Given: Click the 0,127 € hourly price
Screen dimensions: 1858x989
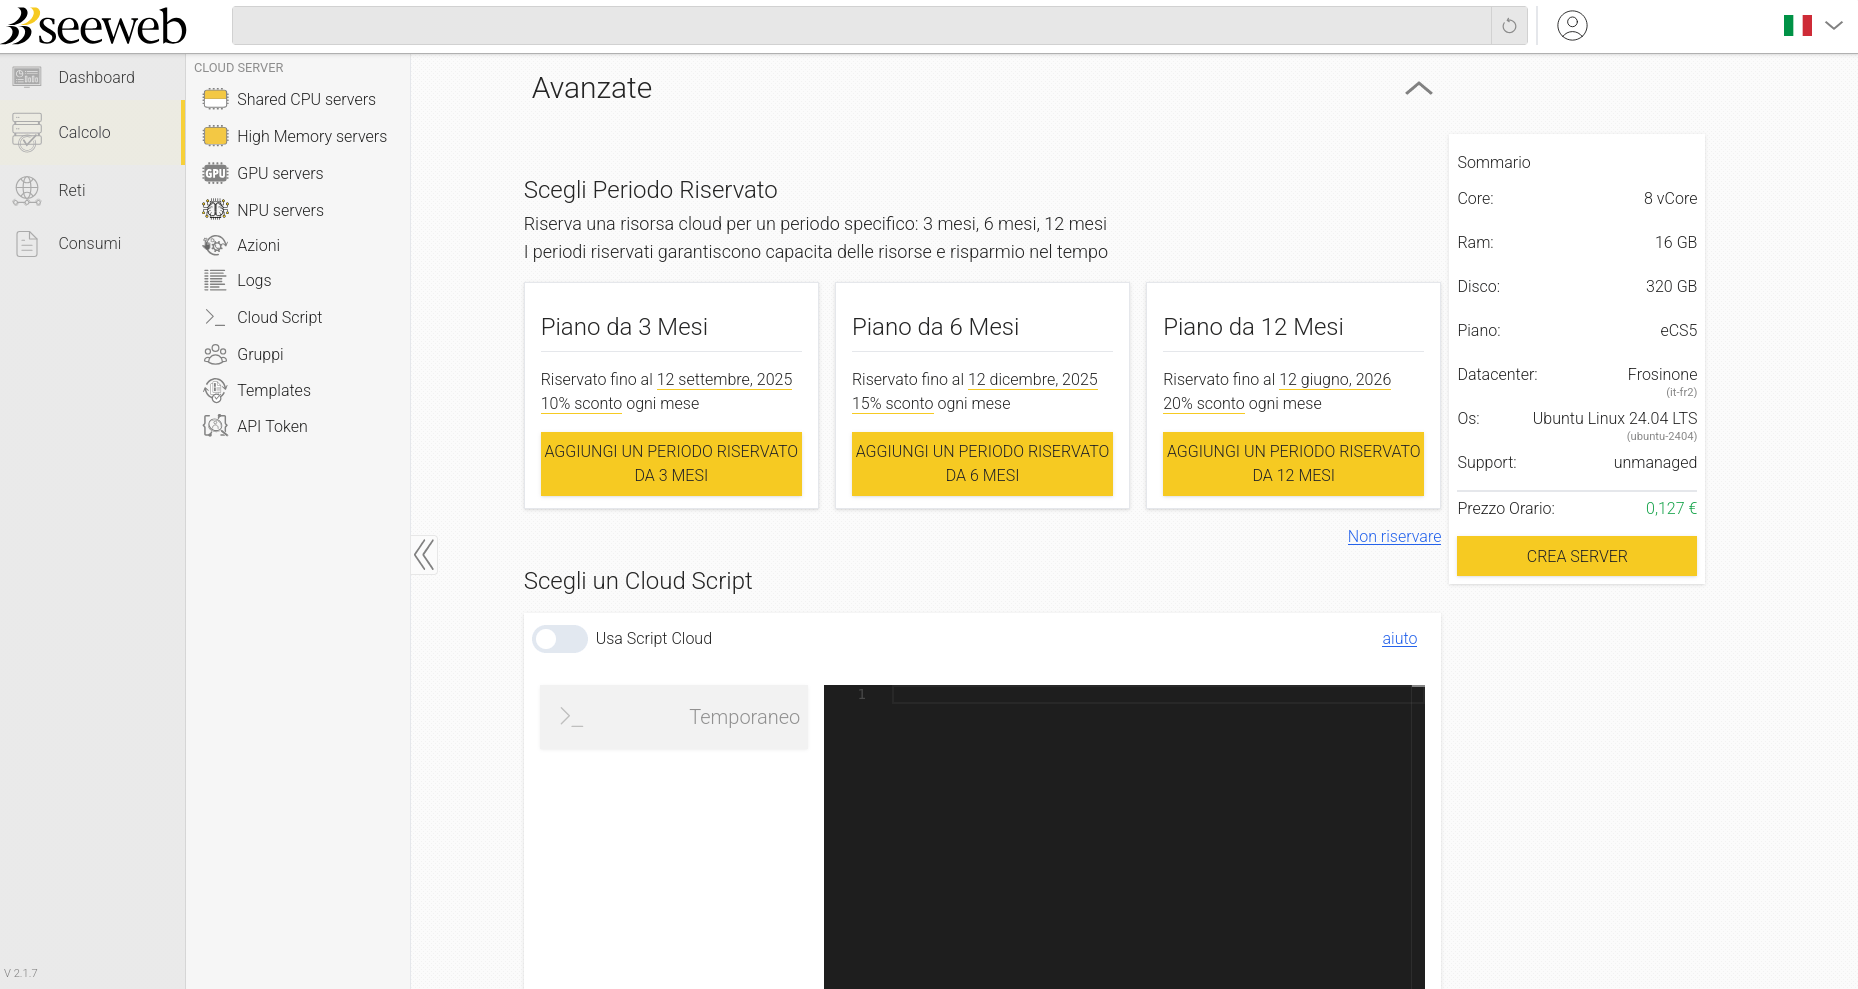Looking at the screenshot, I should click(x=1671, y=509).
